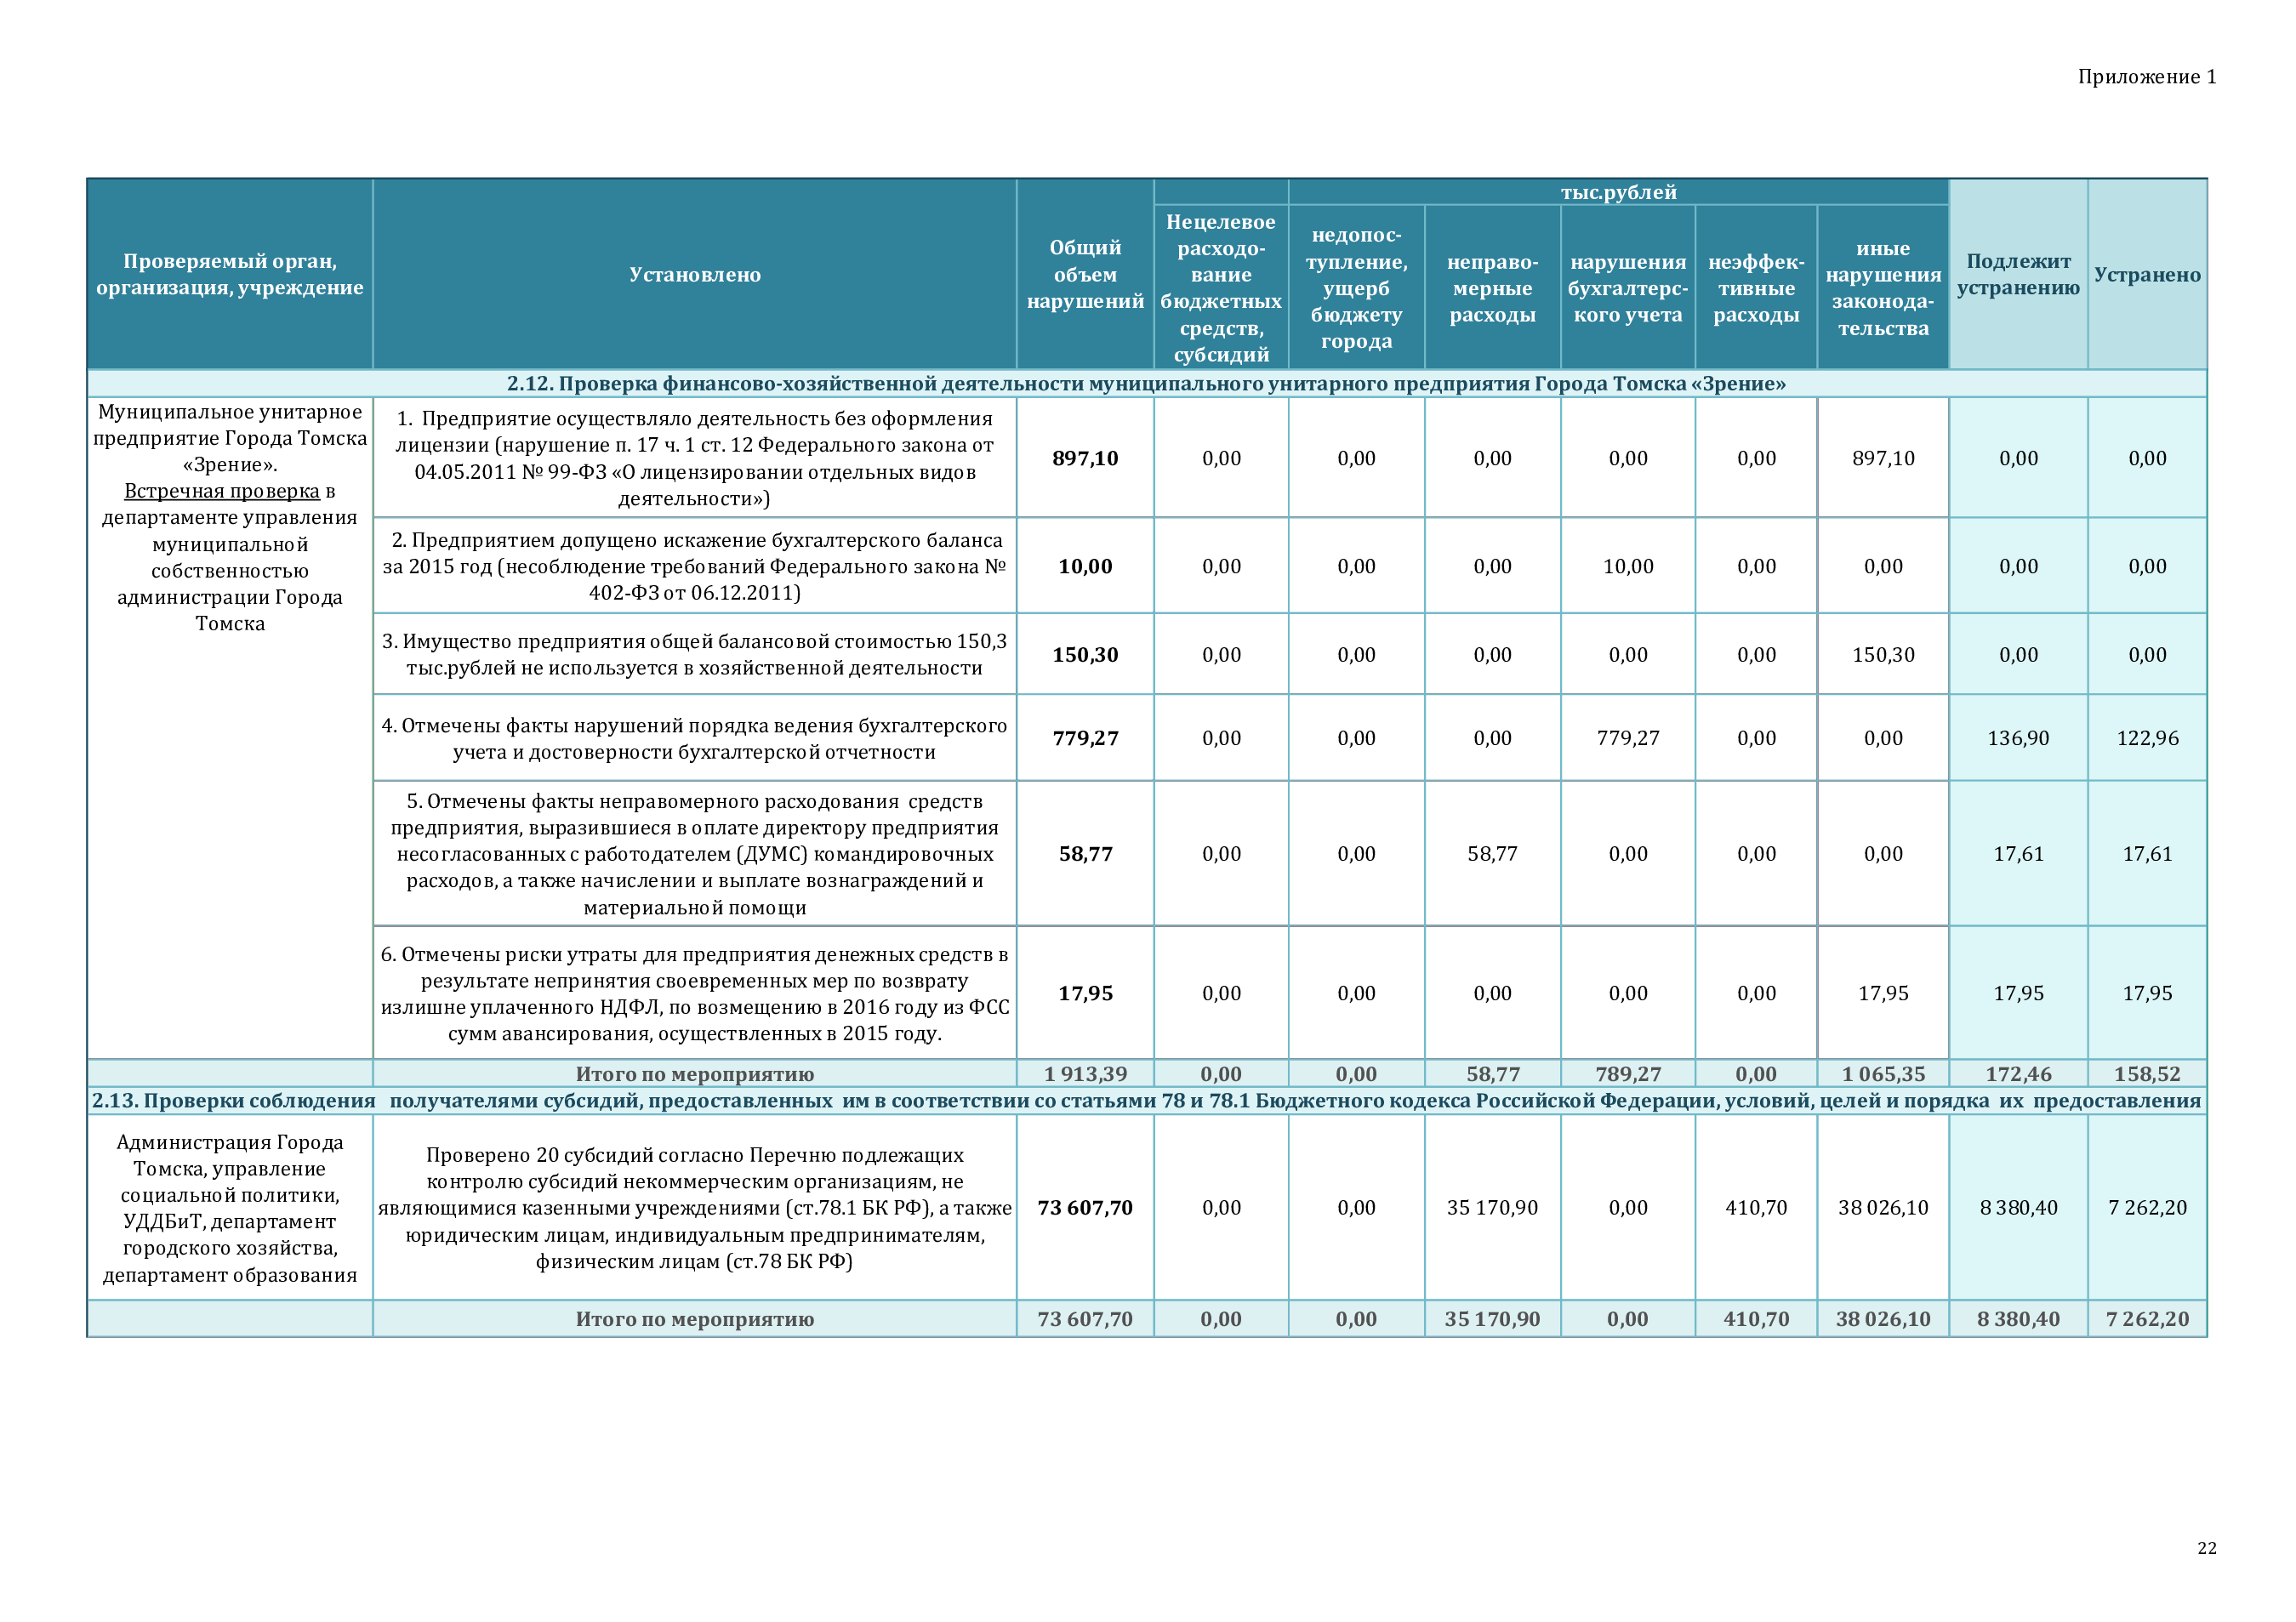Click finding 3 about unused property 150,3
This screenshot has width=2296, height=1622.
(x=694, y=655)
